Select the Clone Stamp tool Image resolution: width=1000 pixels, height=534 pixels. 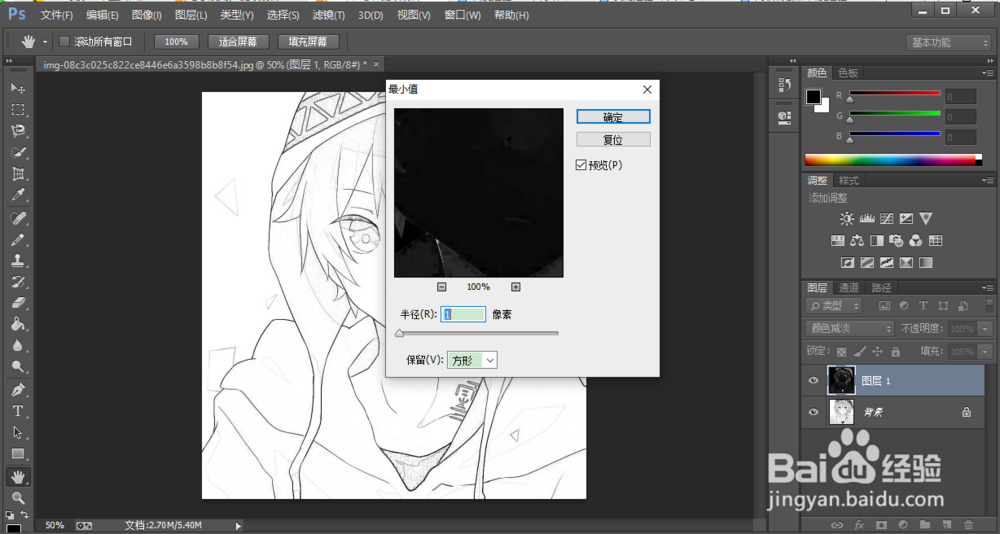point(18,260)
